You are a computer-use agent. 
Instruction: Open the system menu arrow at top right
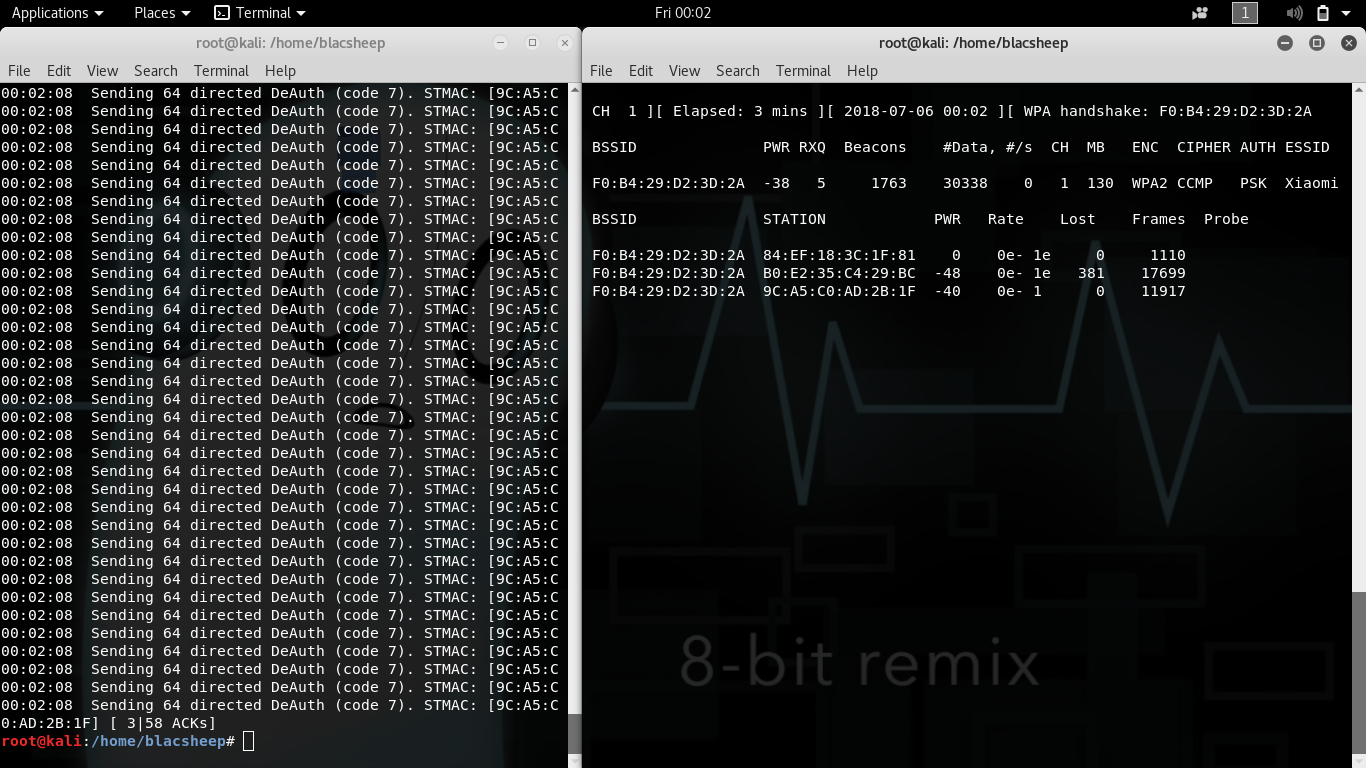(1348, 13)
